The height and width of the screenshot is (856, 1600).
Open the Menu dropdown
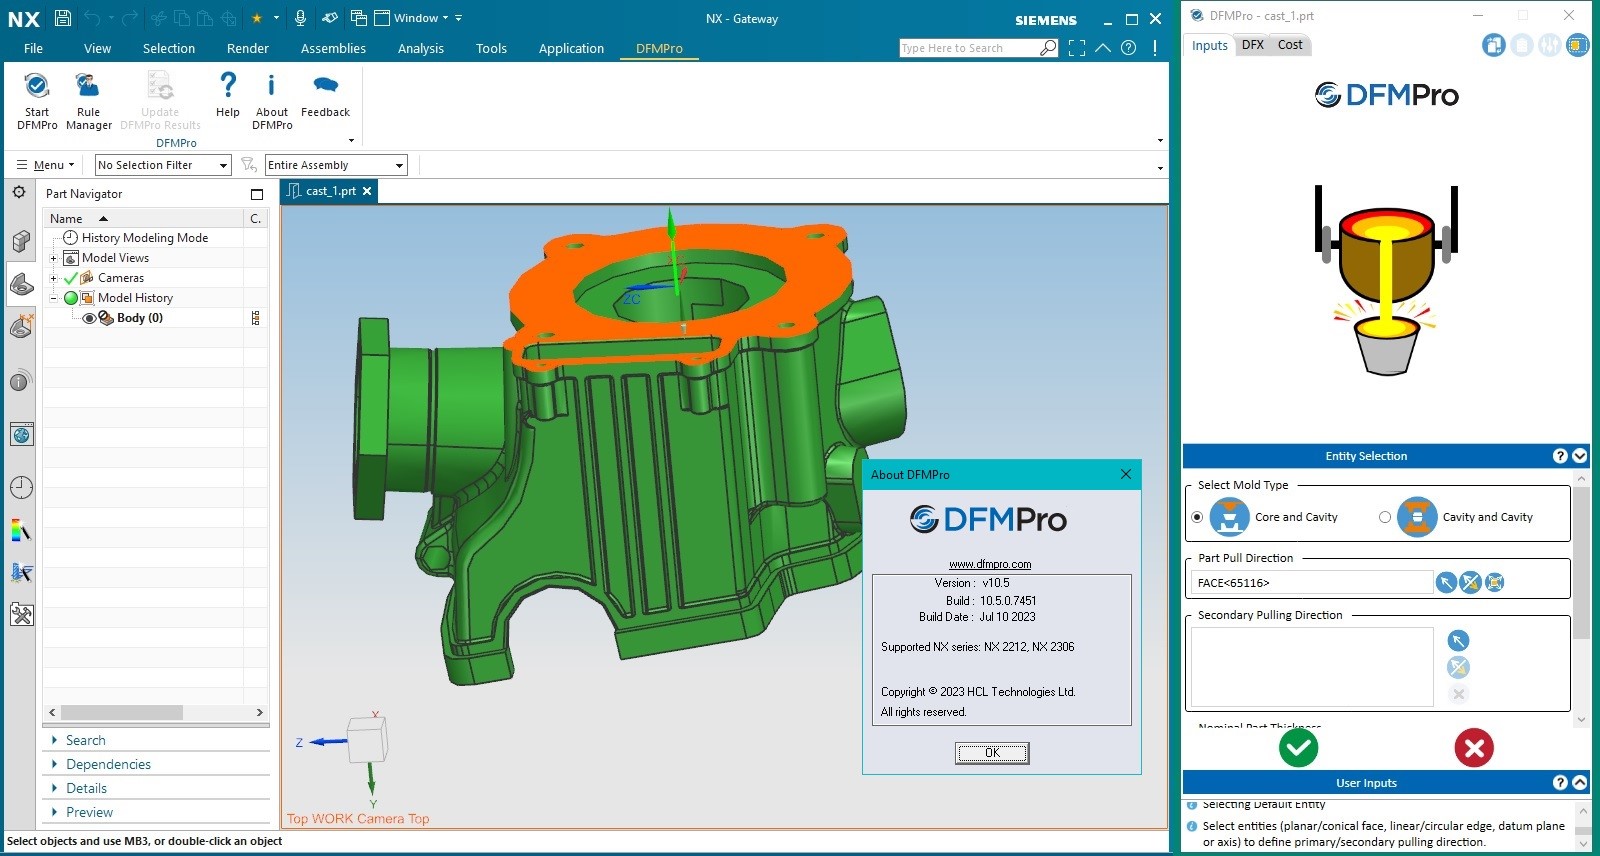point(45,165)
